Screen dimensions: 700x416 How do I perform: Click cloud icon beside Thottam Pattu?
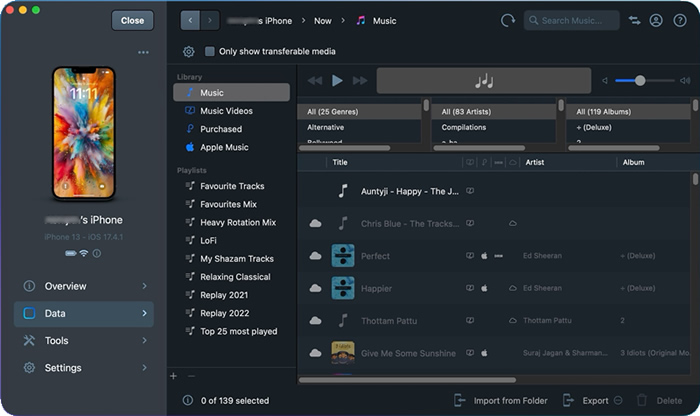tap(316, 321)
